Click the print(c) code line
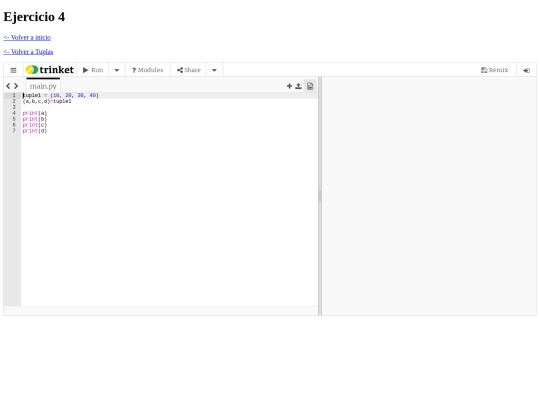540x405 pixels. (x=35, y=125)
